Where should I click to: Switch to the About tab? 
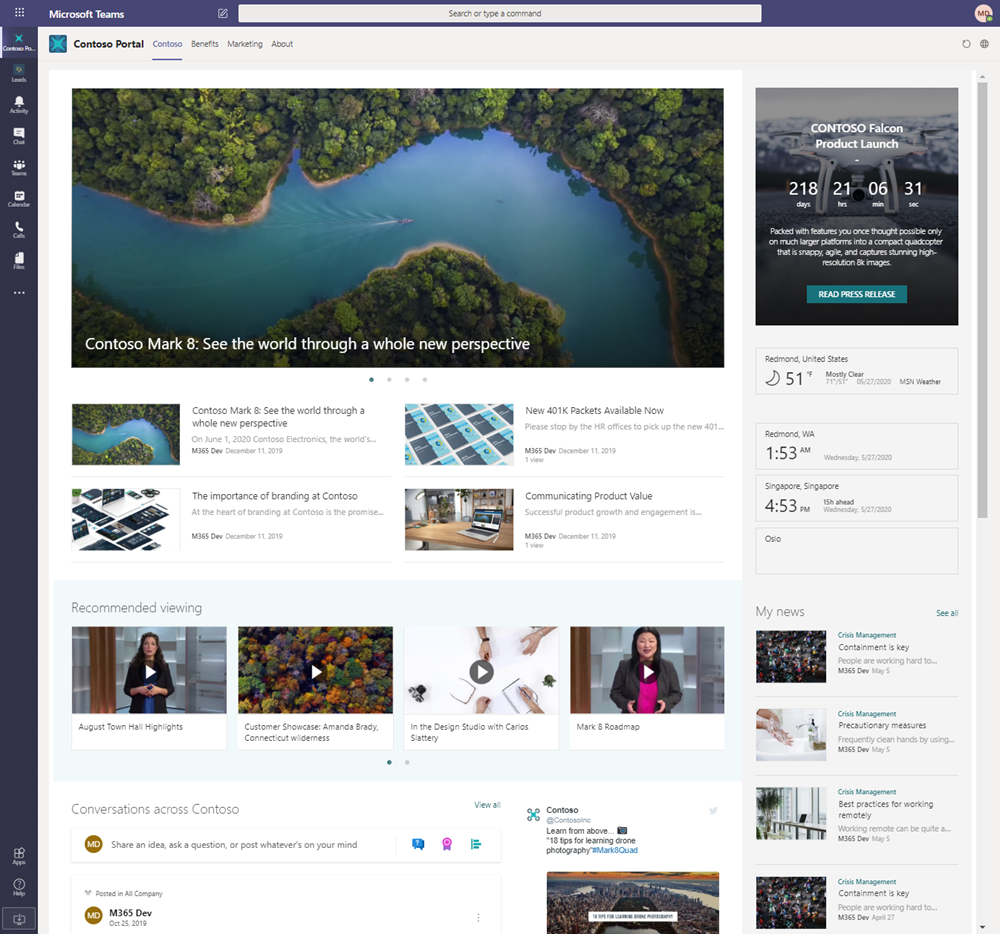point(282,44)
